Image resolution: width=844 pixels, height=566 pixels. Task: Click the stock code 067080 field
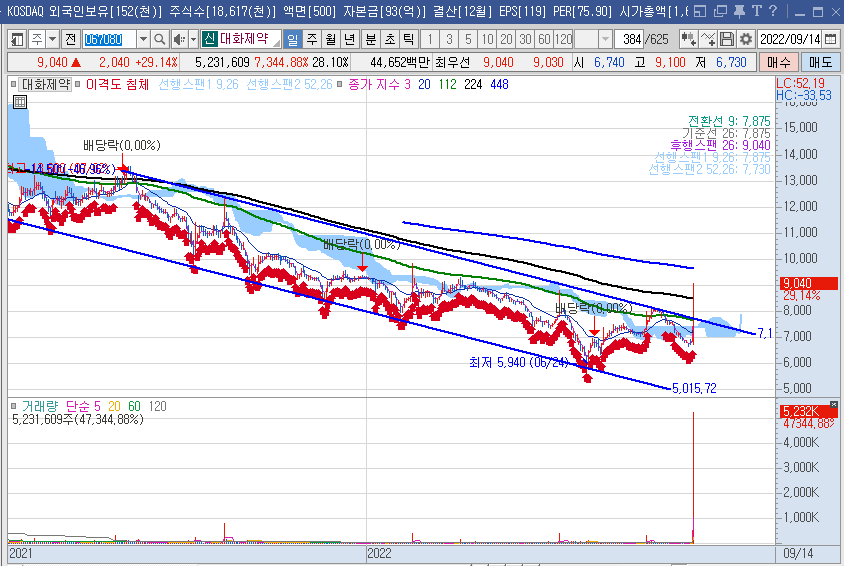[x=109, y=39]
